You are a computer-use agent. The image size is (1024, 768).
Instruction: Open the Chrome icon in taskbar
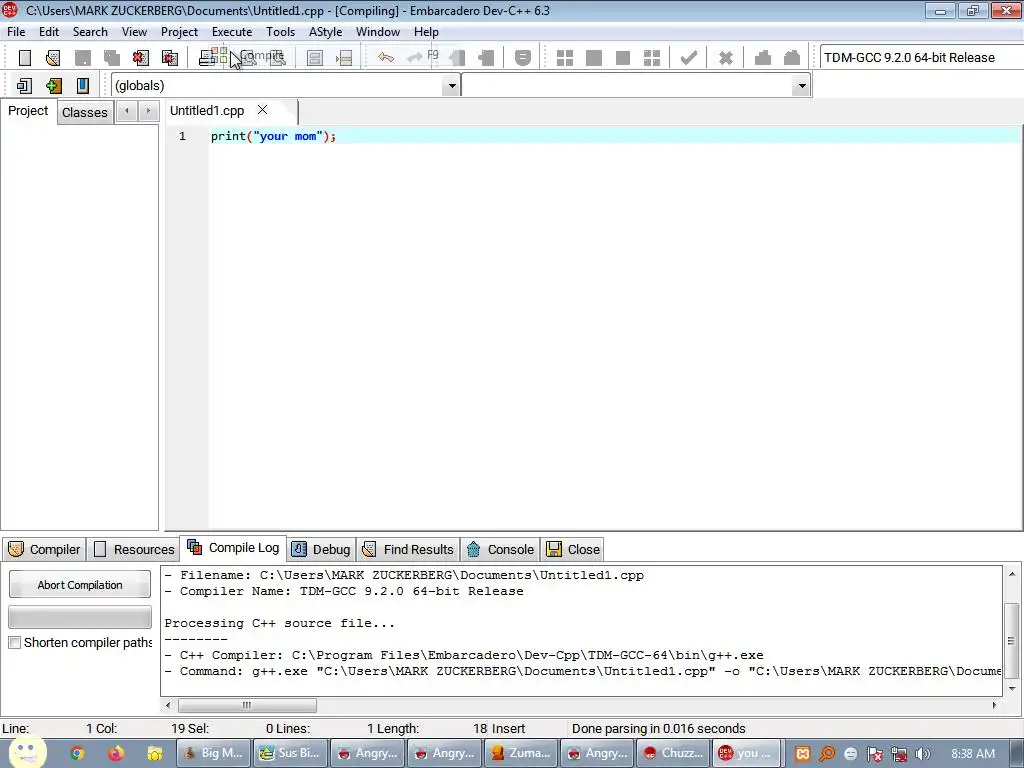77,753
